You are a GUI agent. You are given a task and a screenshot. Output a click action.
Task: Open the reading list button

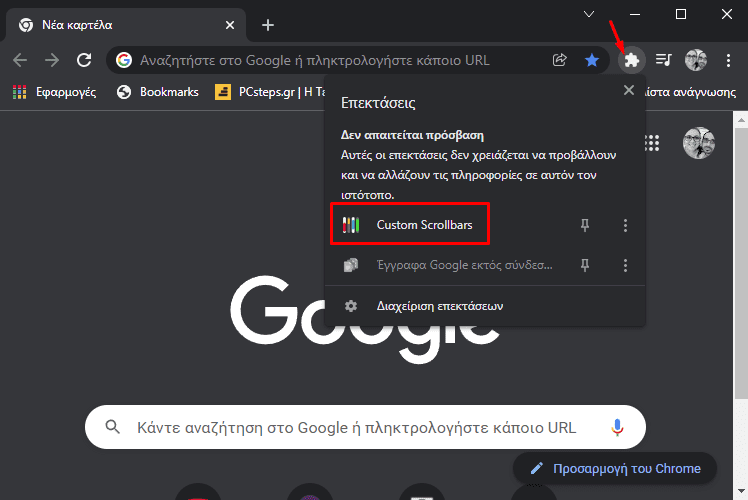pos(691,92)
